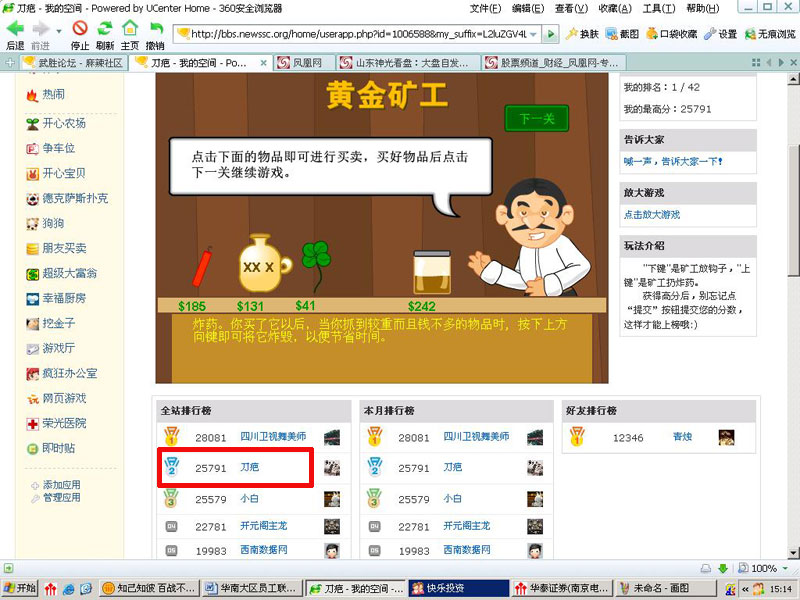
Task: Open 争车位 app in sidebar
Action: [51, 148]
